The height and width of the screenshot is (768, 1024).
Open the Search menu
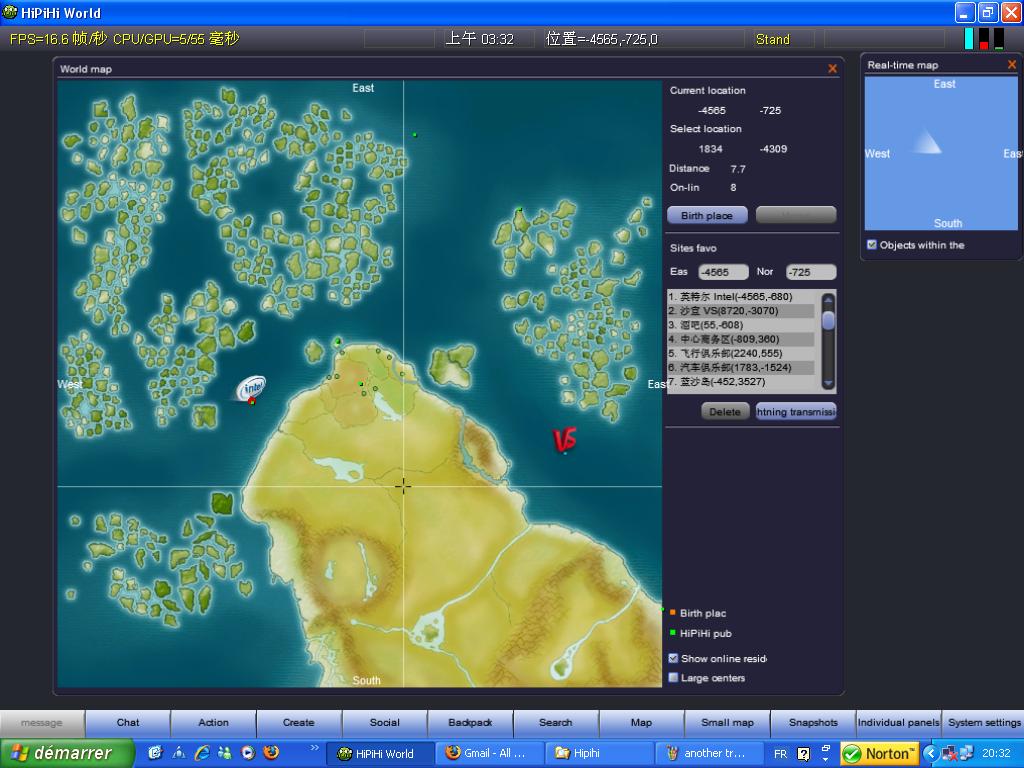(x=556, y=722)
